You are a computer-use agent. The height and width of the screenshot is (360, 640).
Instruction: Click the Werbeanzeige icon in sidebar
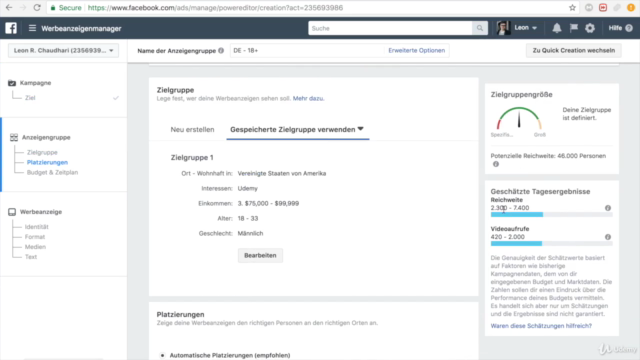click(12, 212)
